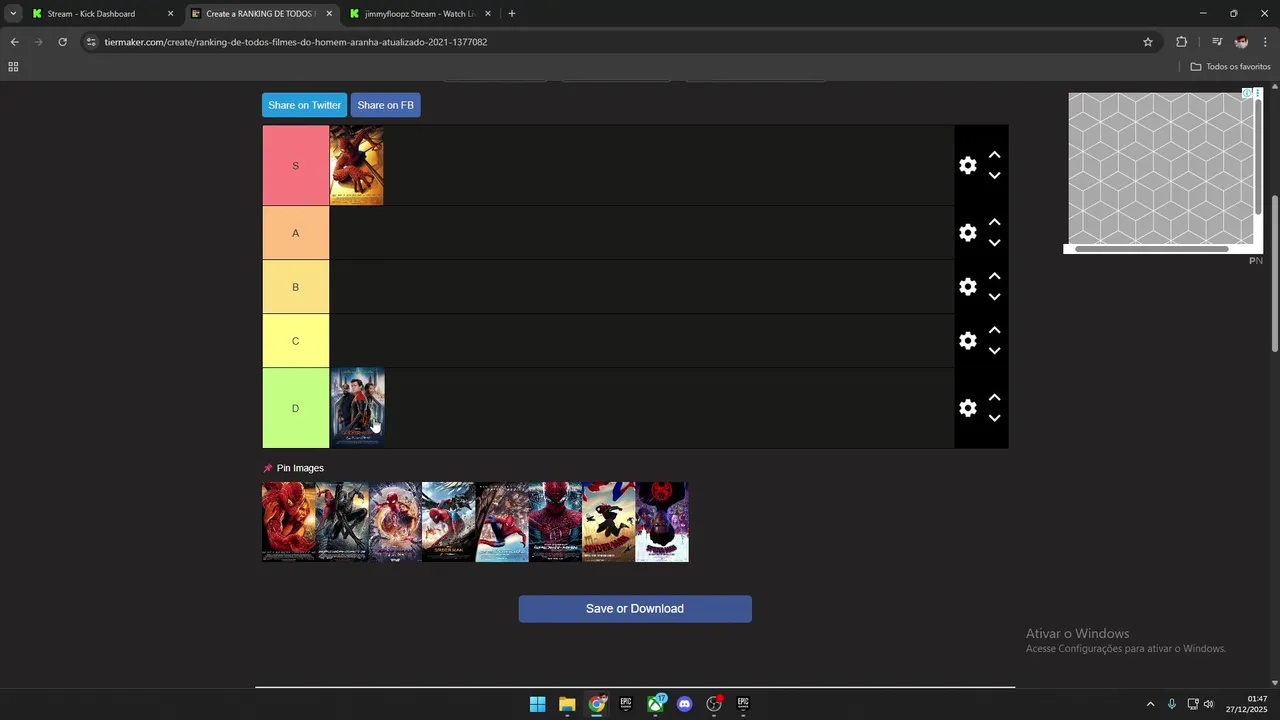Open the ad info icon
1280x720 pixels.
pyautogui.click(x=1247, y=93)
